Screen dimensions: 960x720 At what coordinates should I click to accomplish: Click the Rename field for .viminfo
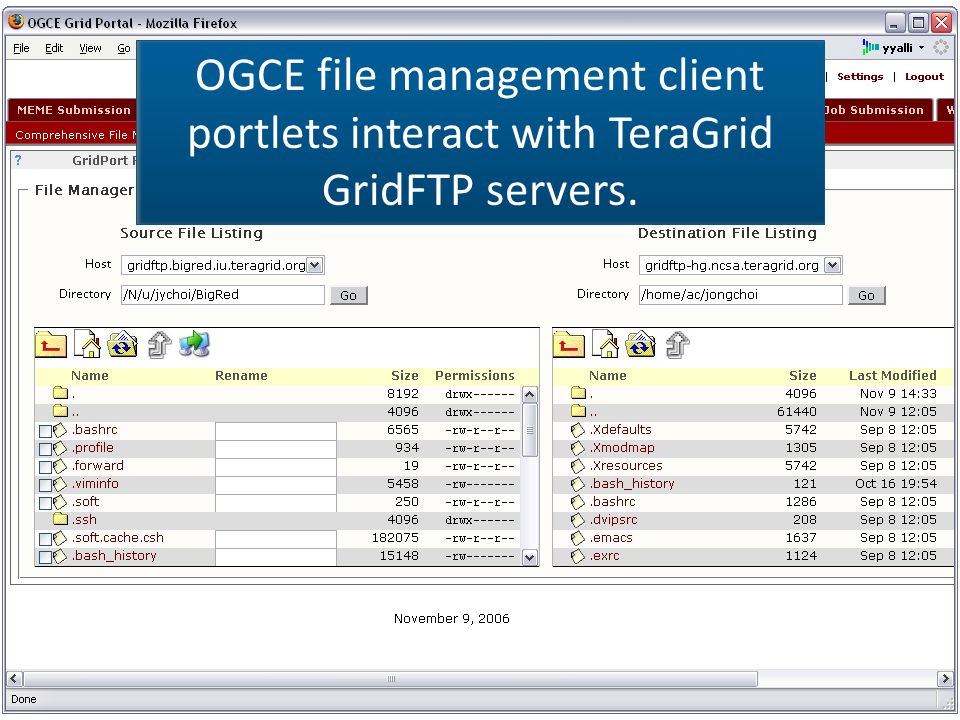coord(276,485)
